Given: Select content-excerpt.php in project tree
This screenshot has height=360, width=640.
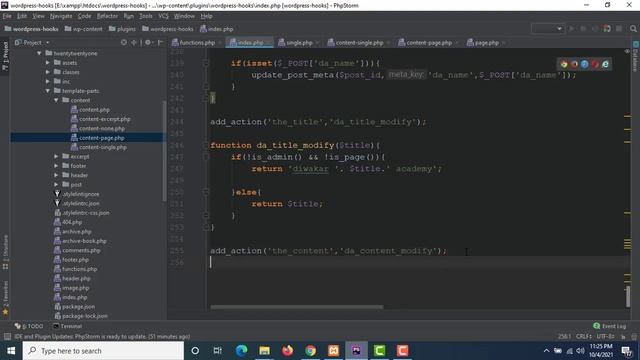Looking at the screenshot, I should pos(104,119).
